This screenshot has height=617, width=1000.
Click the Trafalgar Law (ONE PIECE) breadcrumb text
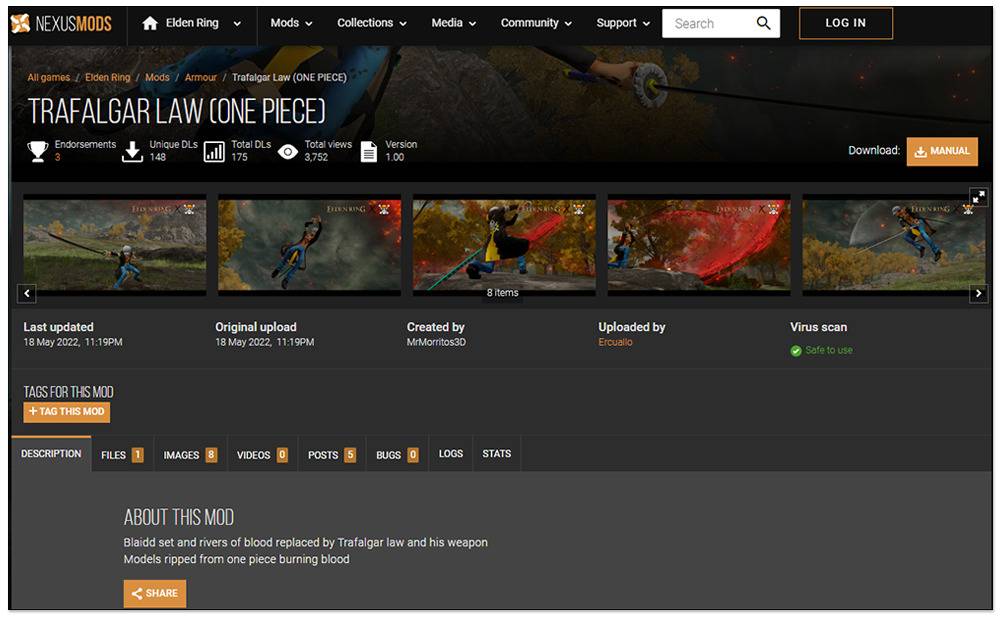[x=290, y=77]
